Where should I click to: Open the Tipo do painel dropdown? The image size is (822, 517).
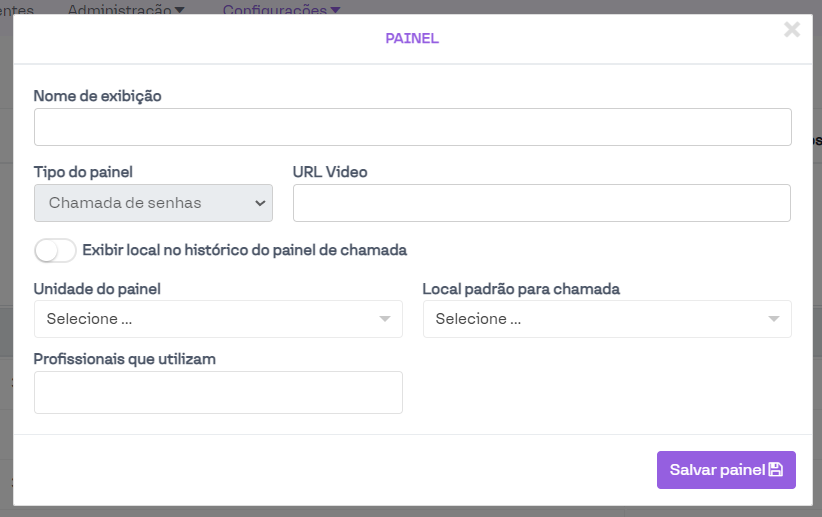point(153,203)
